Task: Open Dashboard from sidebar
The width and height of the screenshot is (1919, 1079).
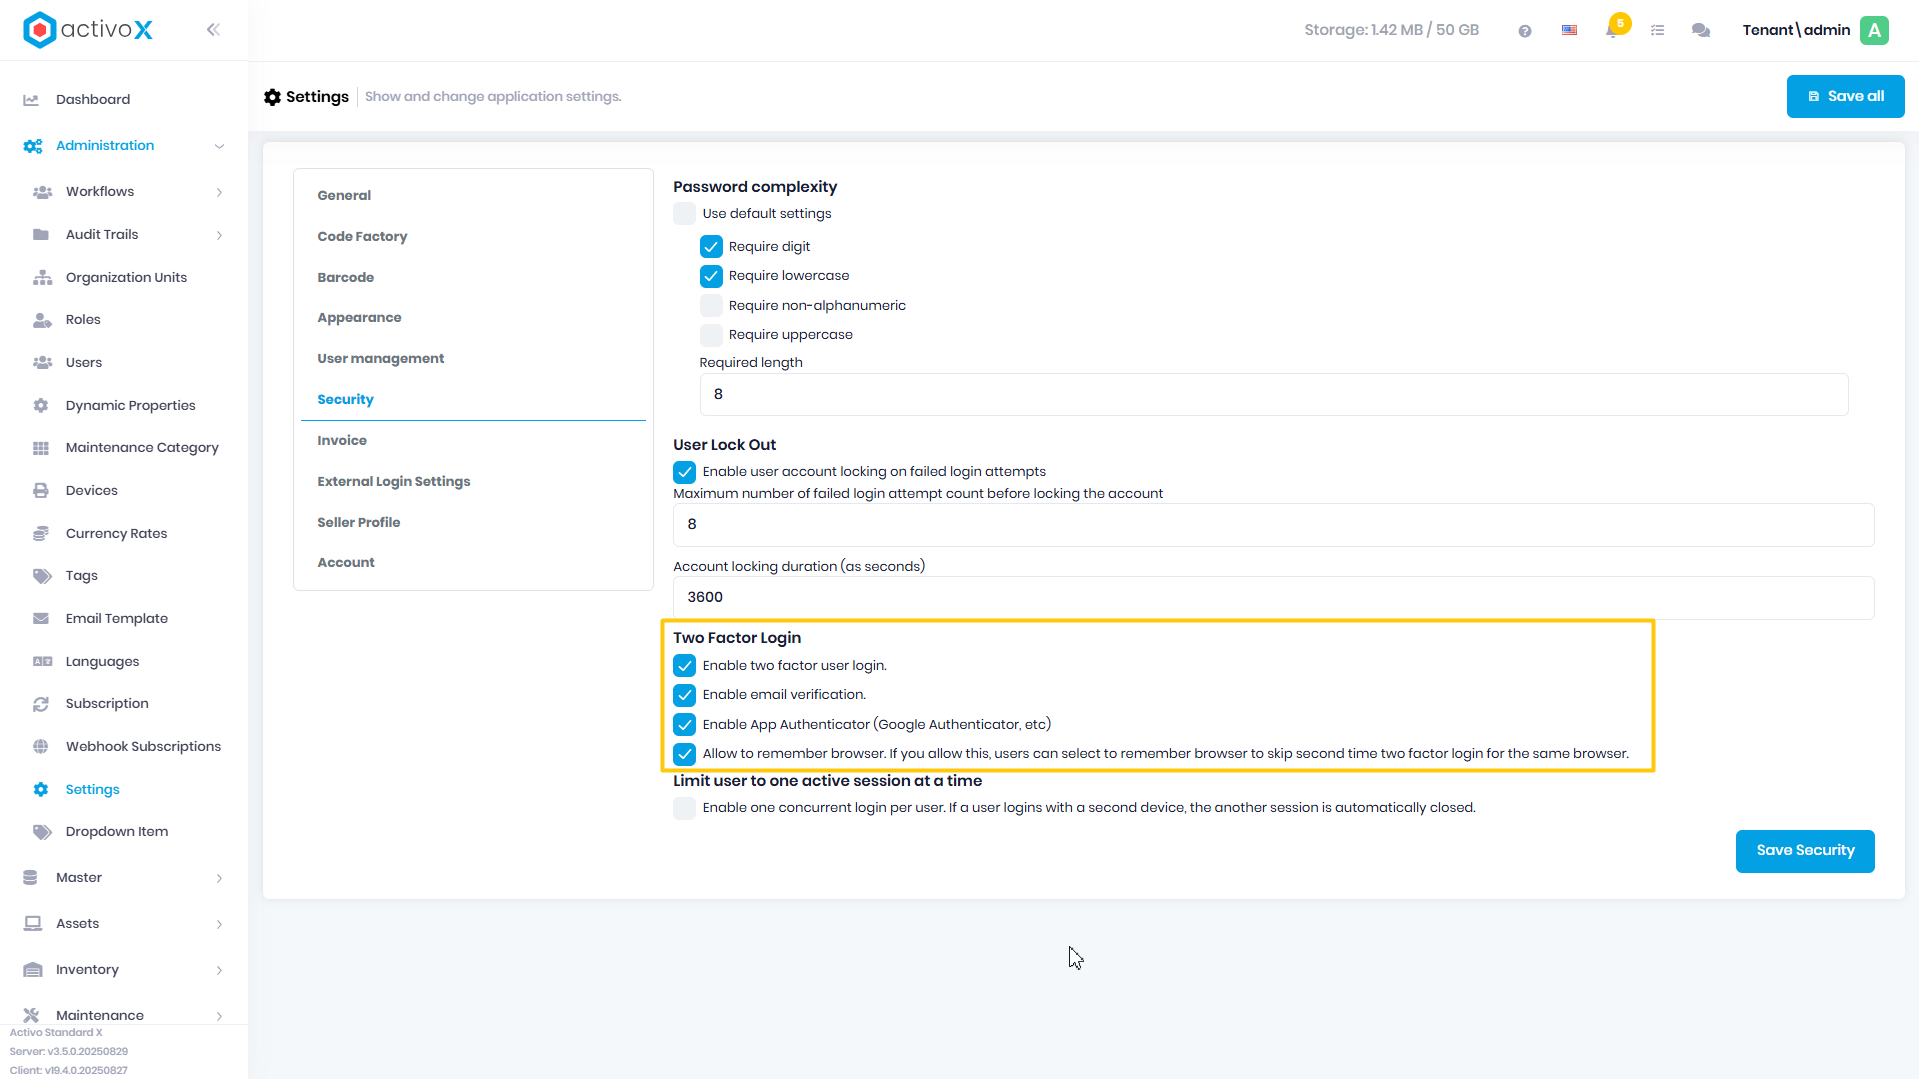Action: tap(93, 100)
